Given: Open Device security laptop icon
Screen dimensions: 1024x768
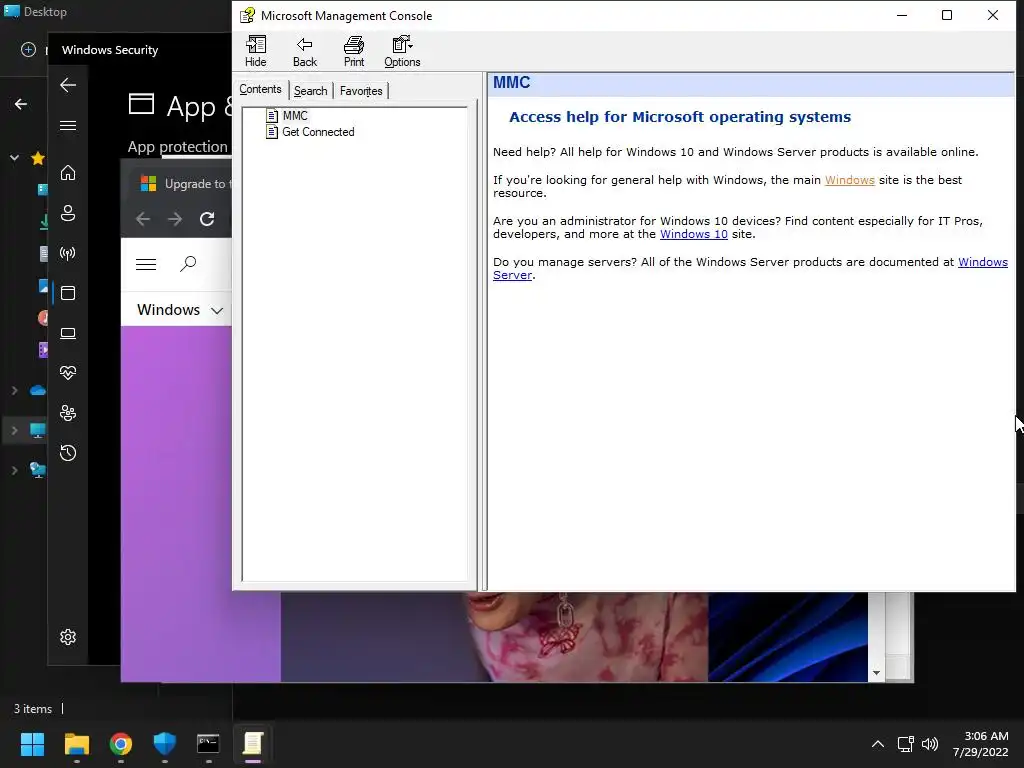Looking at the screenshot, I should 68,333.
